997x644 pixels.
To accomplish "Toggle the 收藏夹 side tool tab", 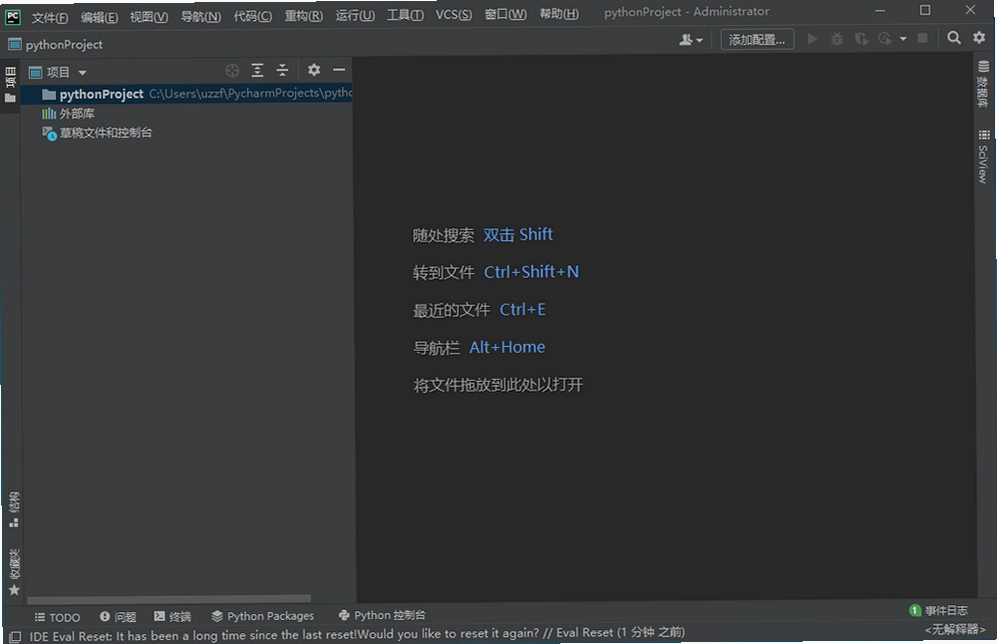I will coord(13,572).
